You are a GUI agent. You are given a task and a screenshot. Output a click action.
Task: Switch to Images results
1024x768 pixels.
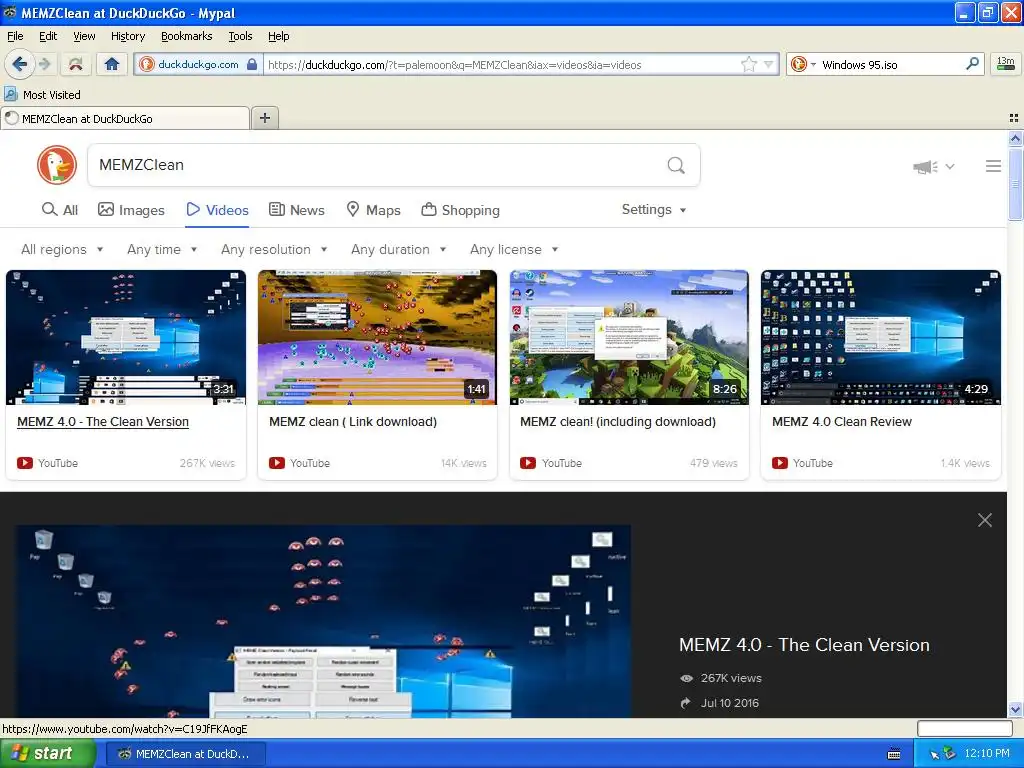click(131, 210)
